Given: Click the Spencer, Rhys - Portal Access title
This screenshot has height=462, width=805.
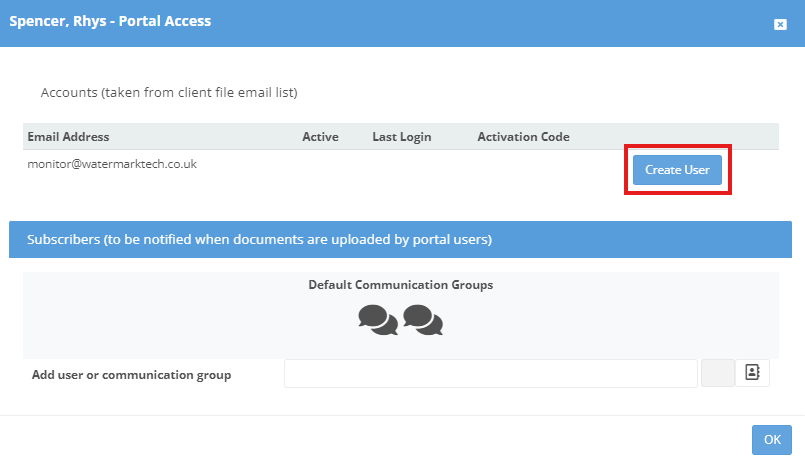Looking at the screenshot, I should tap(110, 21).
